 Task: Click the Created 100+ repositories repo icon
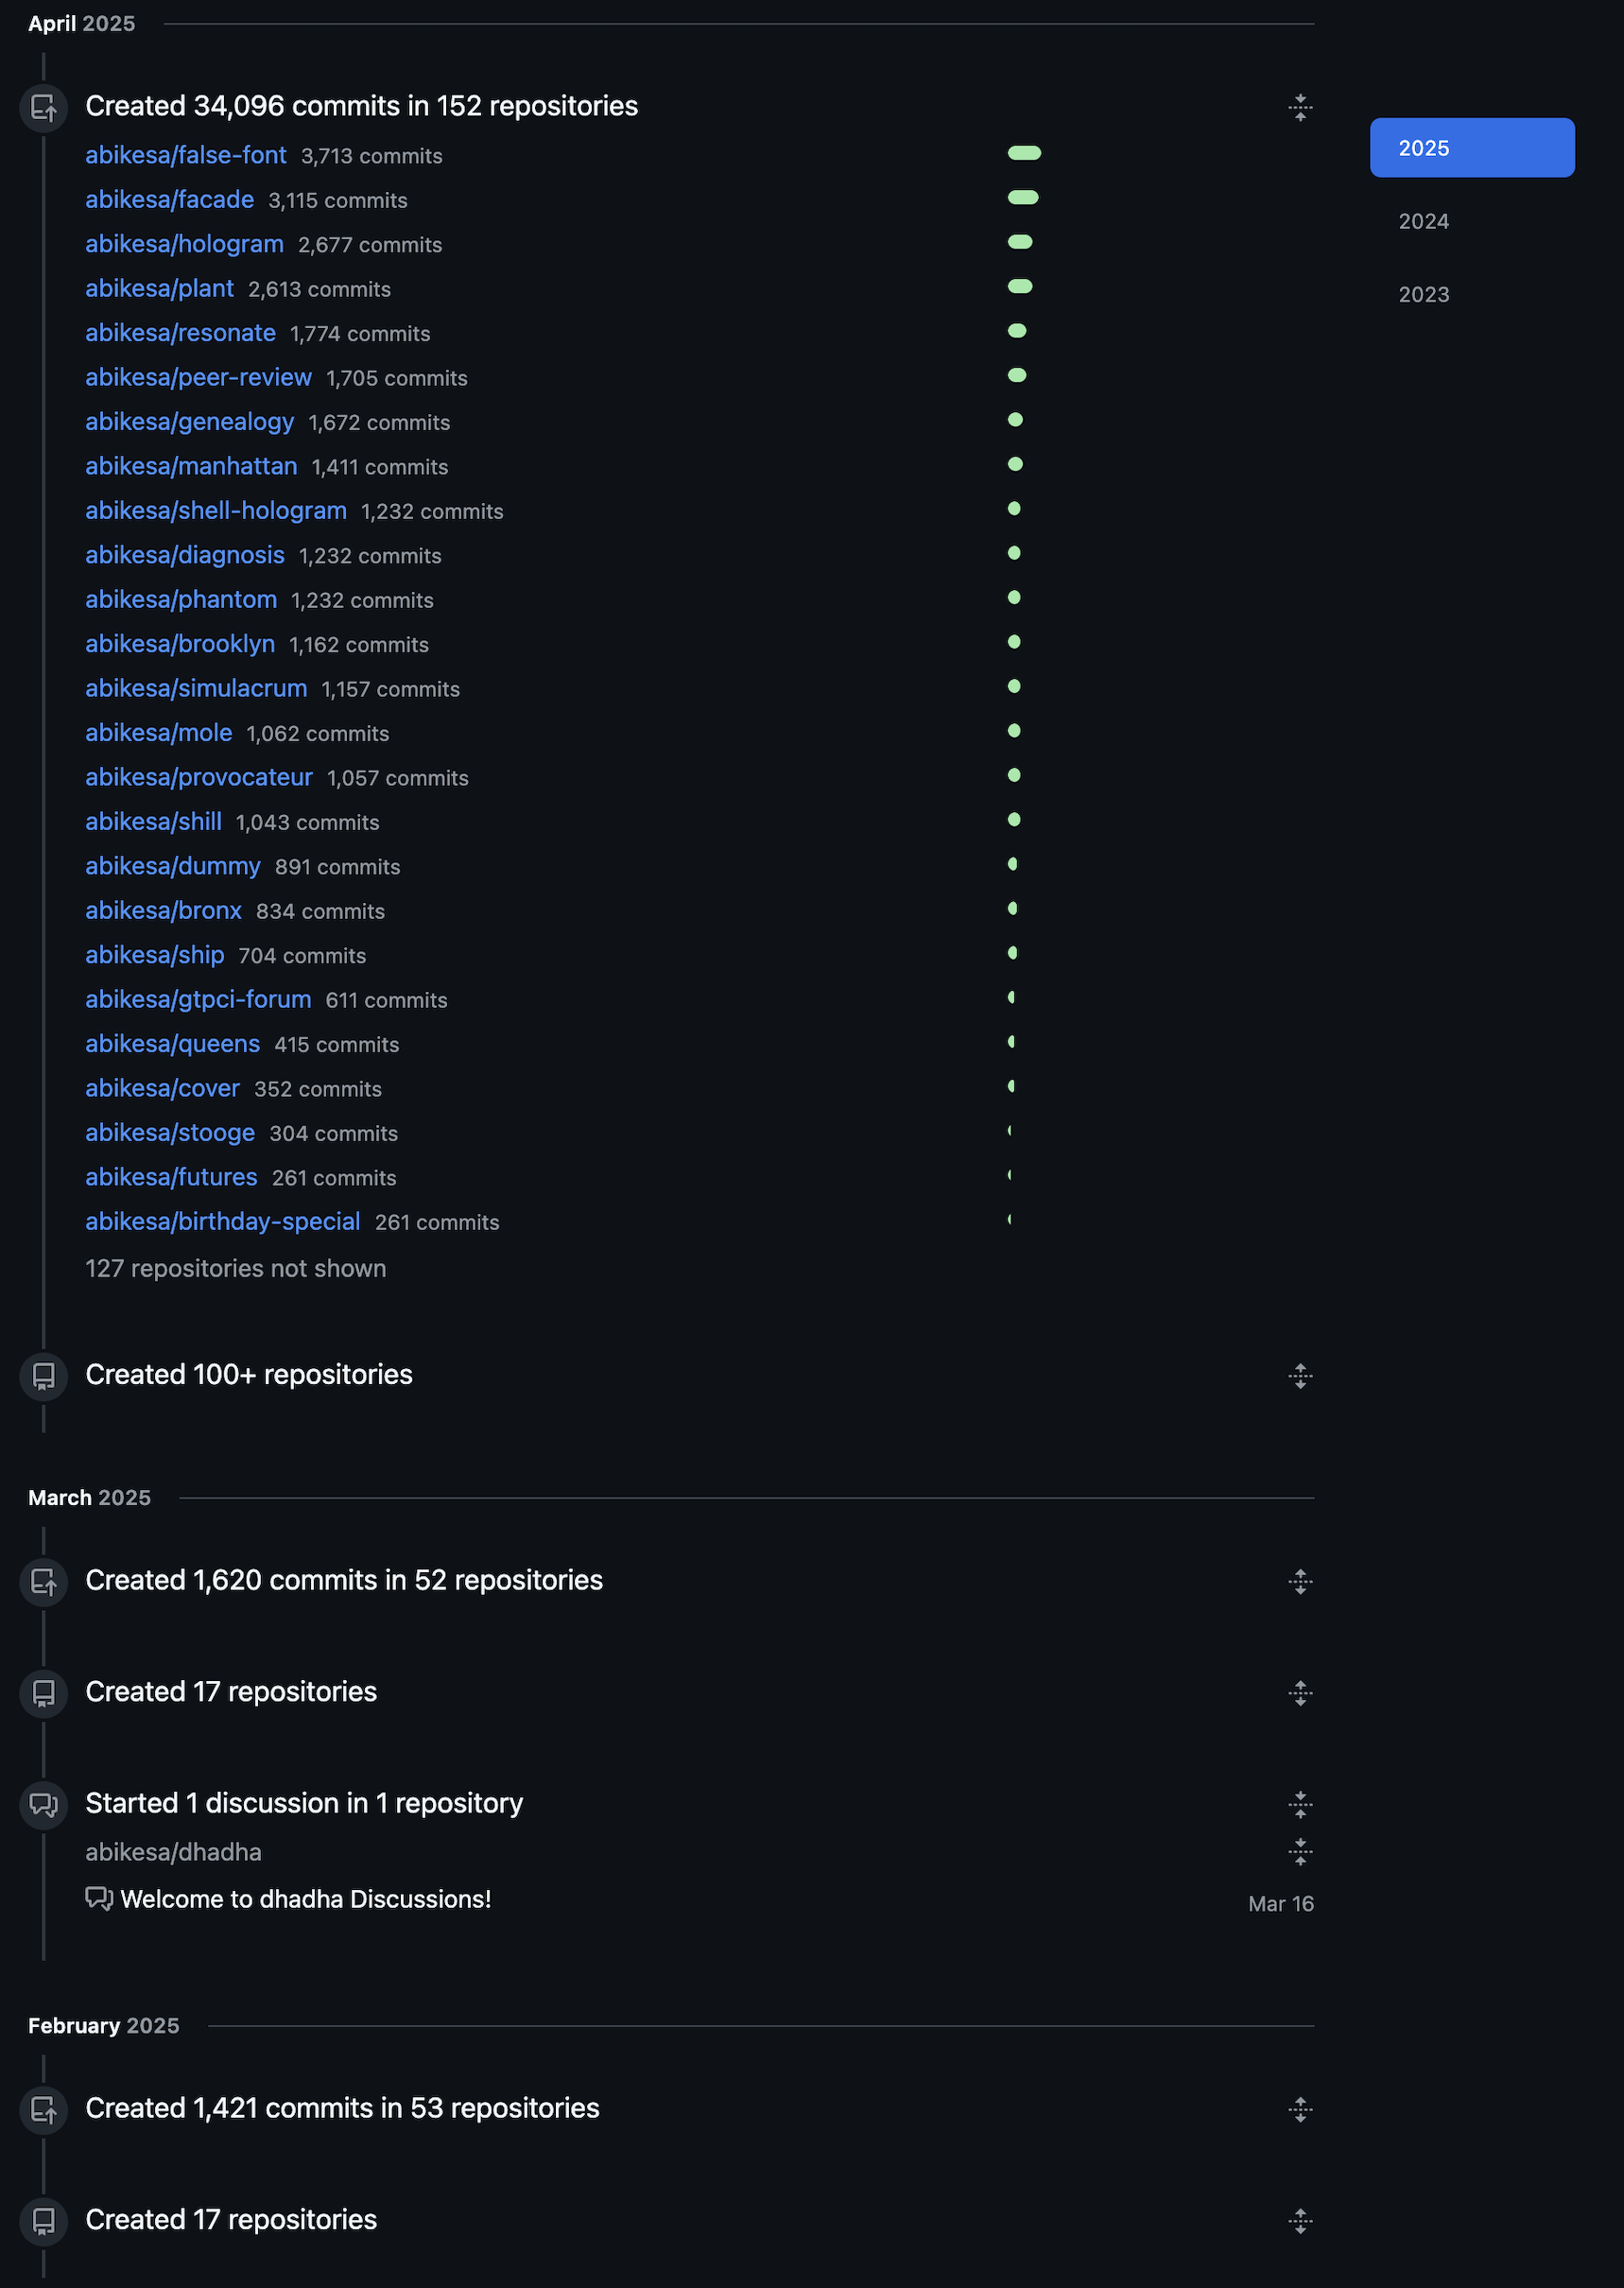point(43,1376)
